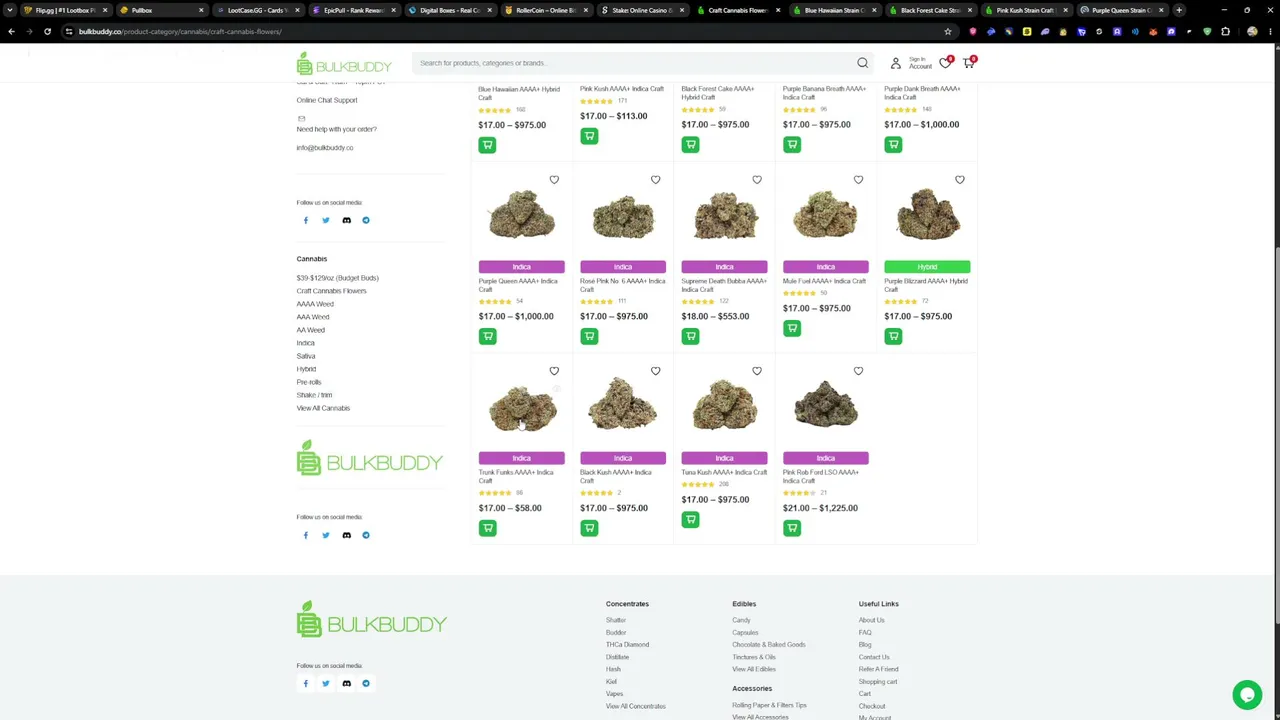The height and width of the screenshot is (720, 1280).
Task: Switch to the RollerCoin browser tab
Action: [545, 10]
